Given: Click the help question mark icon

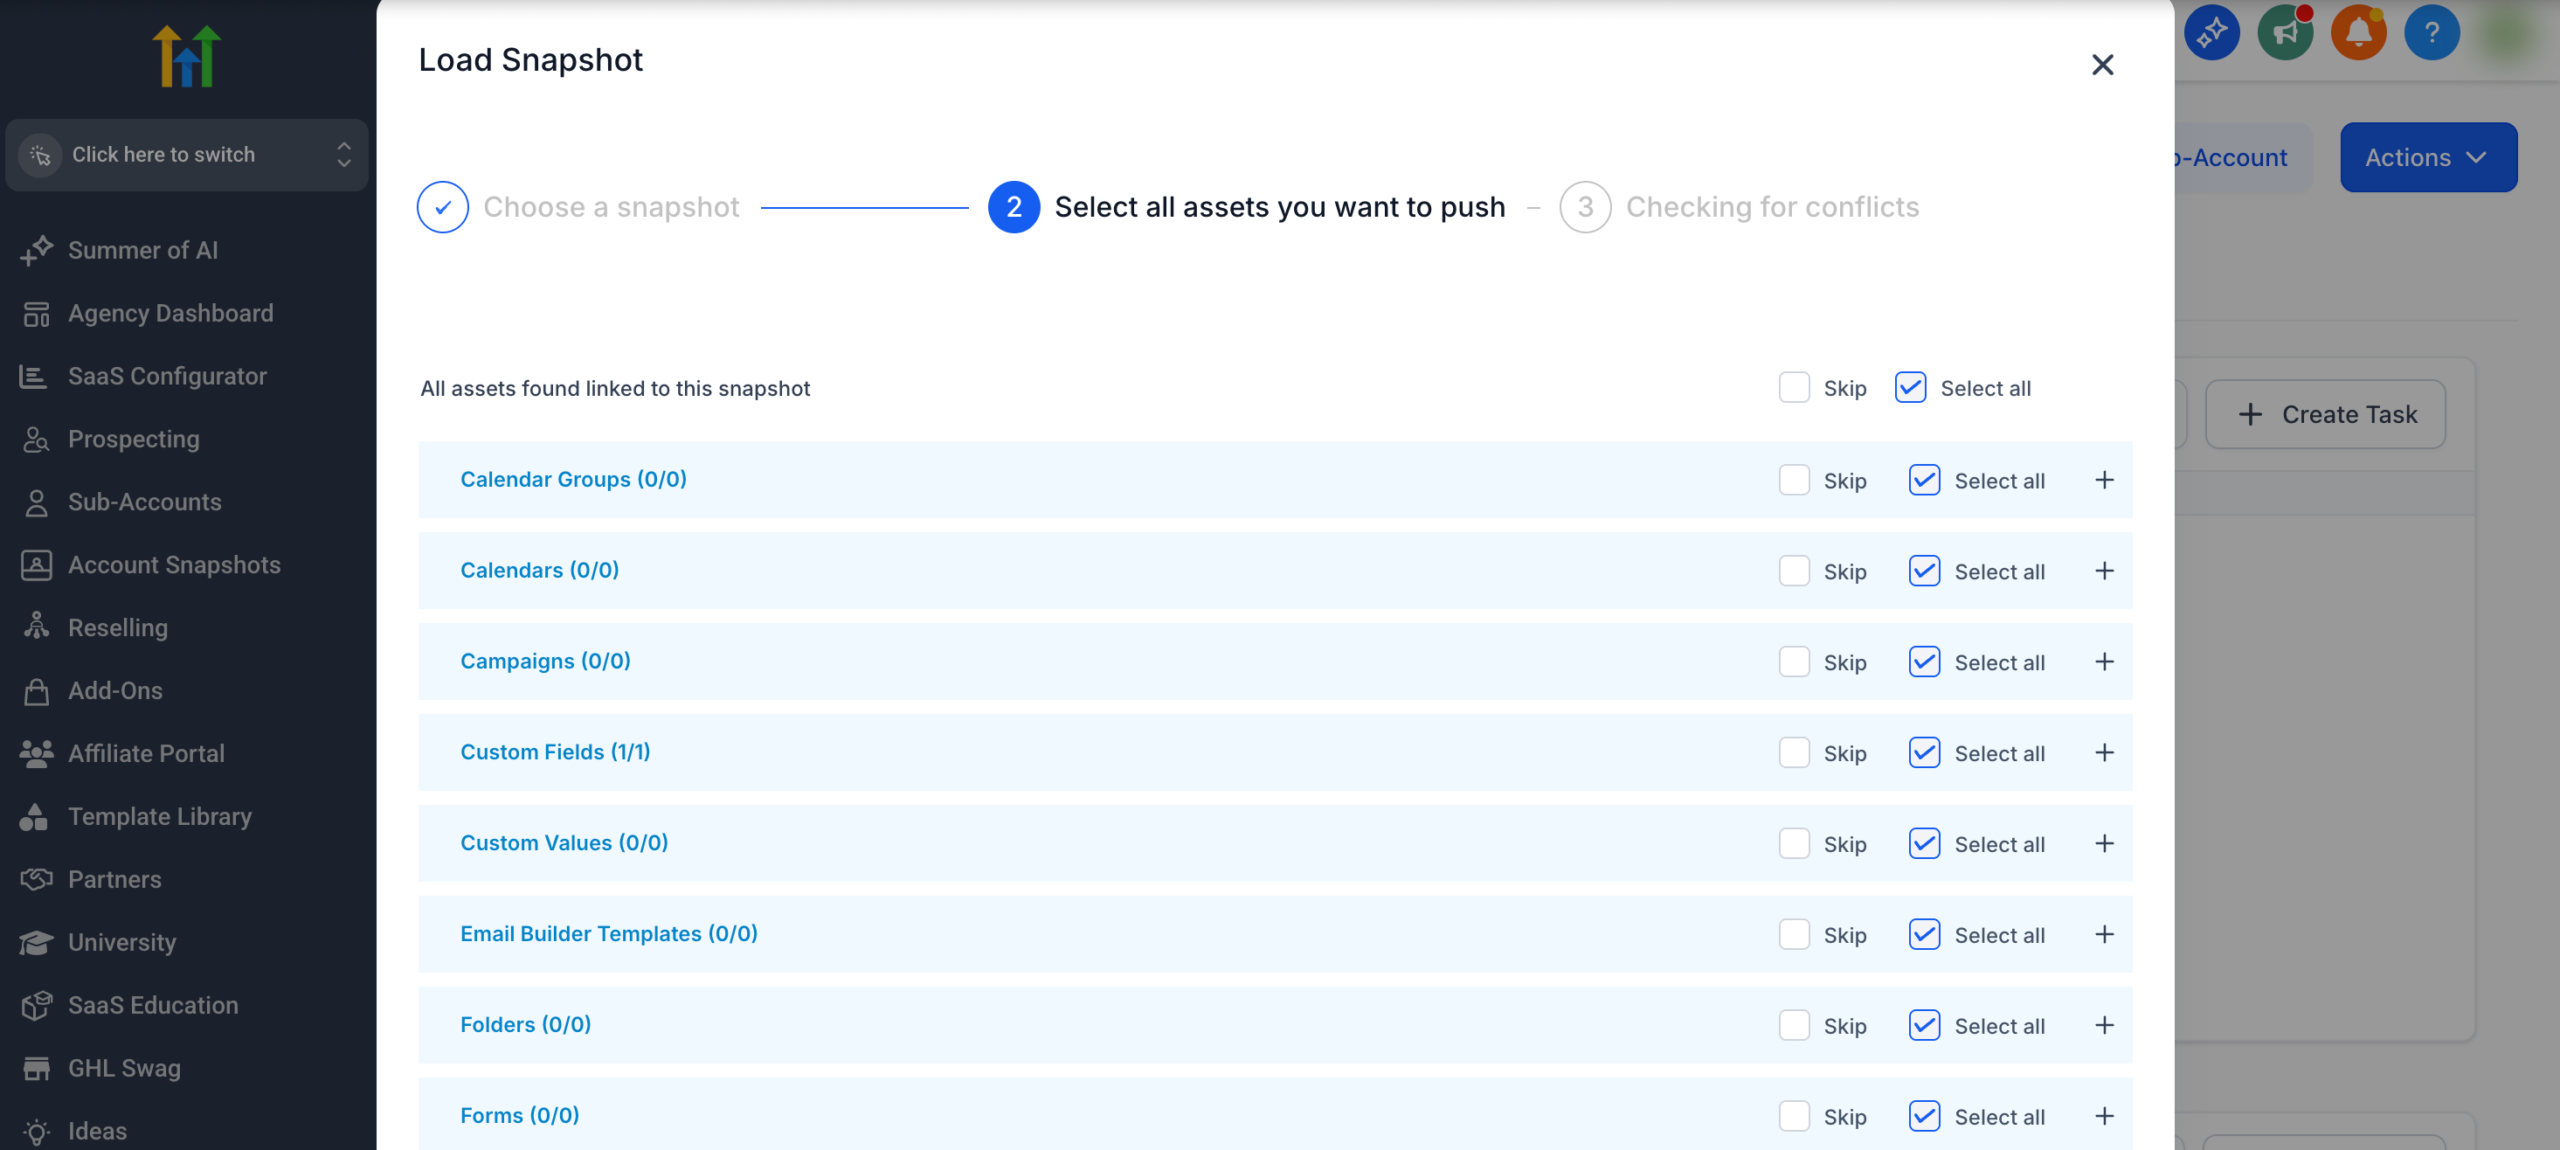Looking at the screenshot, I should (2432, 32).
